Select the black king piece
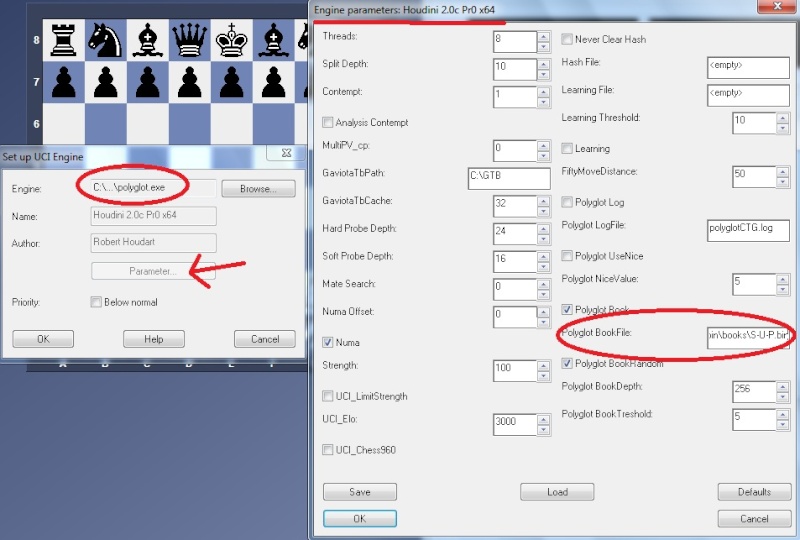Viewport: 800px width, 540px height. (x=231, y=40)
